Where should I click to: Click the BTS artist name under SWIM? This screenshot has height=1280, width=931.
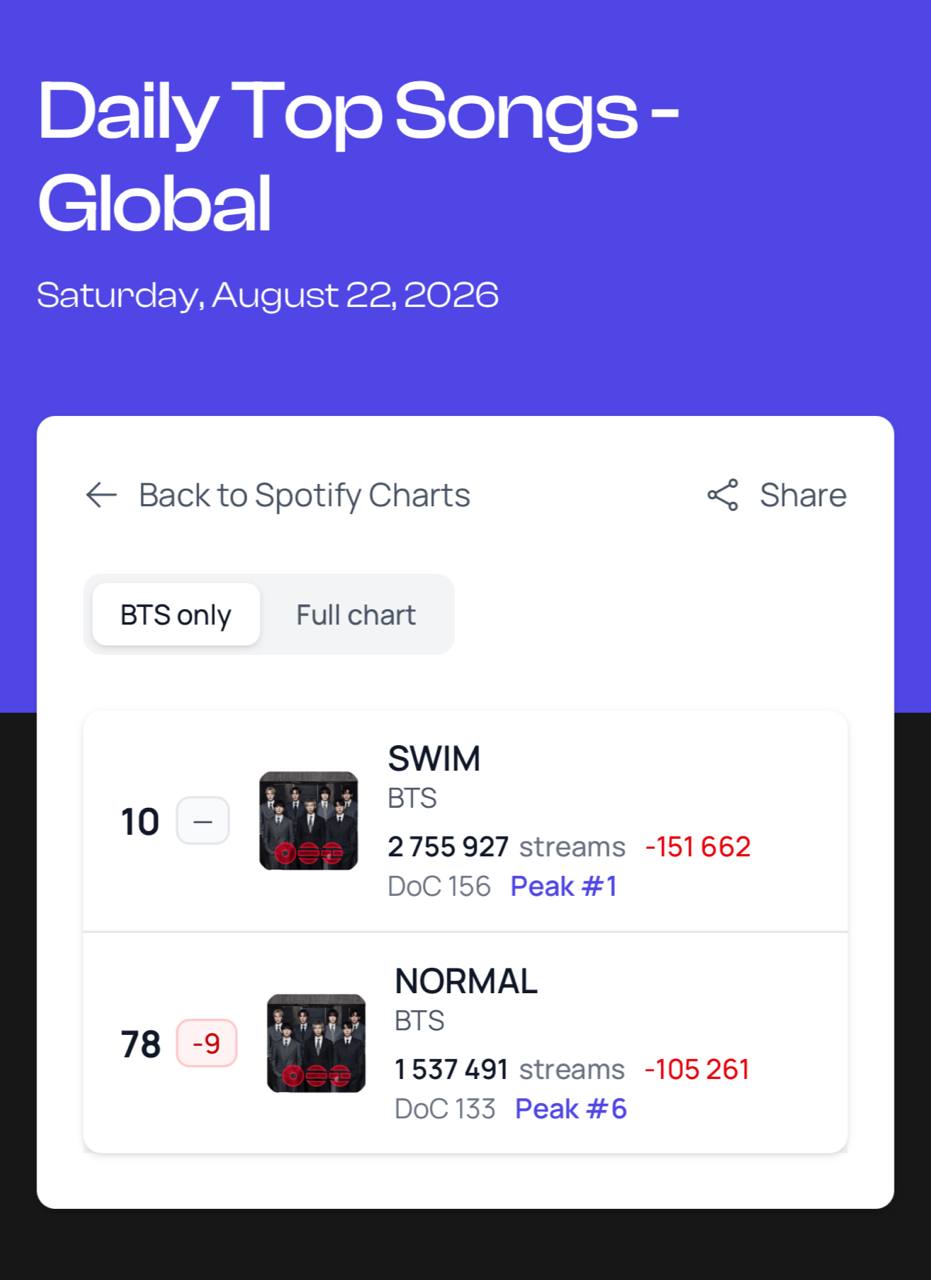412,799
